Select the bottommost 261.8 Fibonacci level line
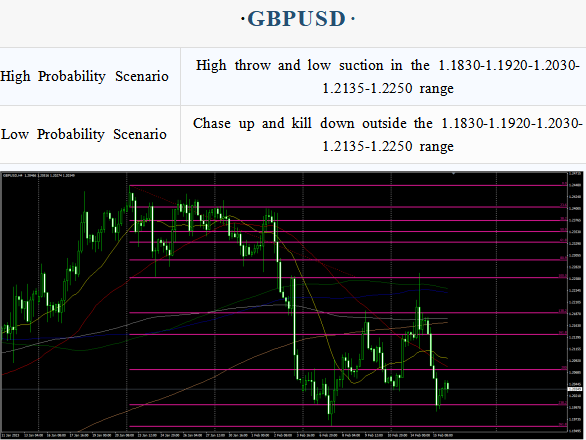586x440 pixels. coord(348,427)
